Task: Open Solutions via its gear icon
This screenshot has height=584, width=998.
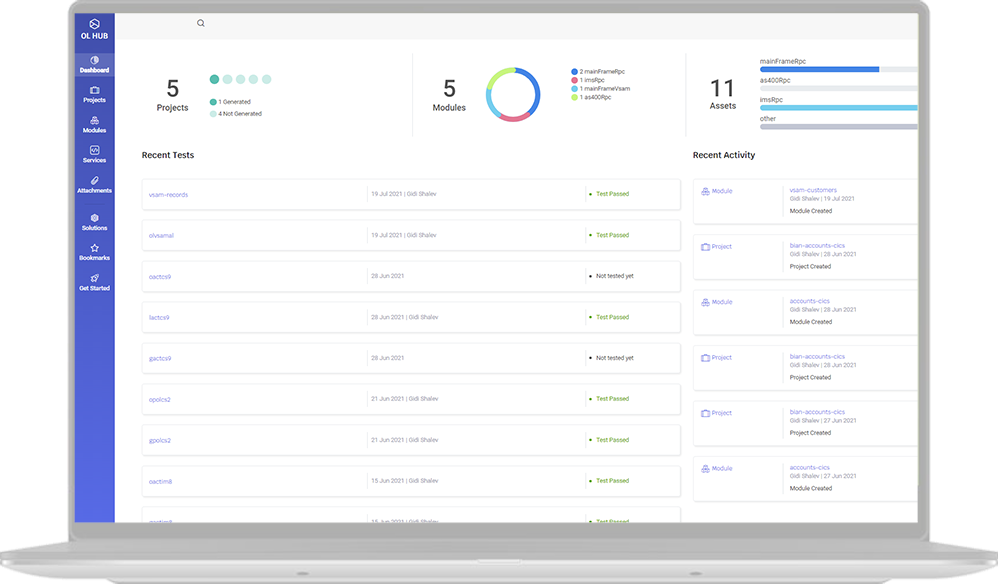Action: click(93, 217)
